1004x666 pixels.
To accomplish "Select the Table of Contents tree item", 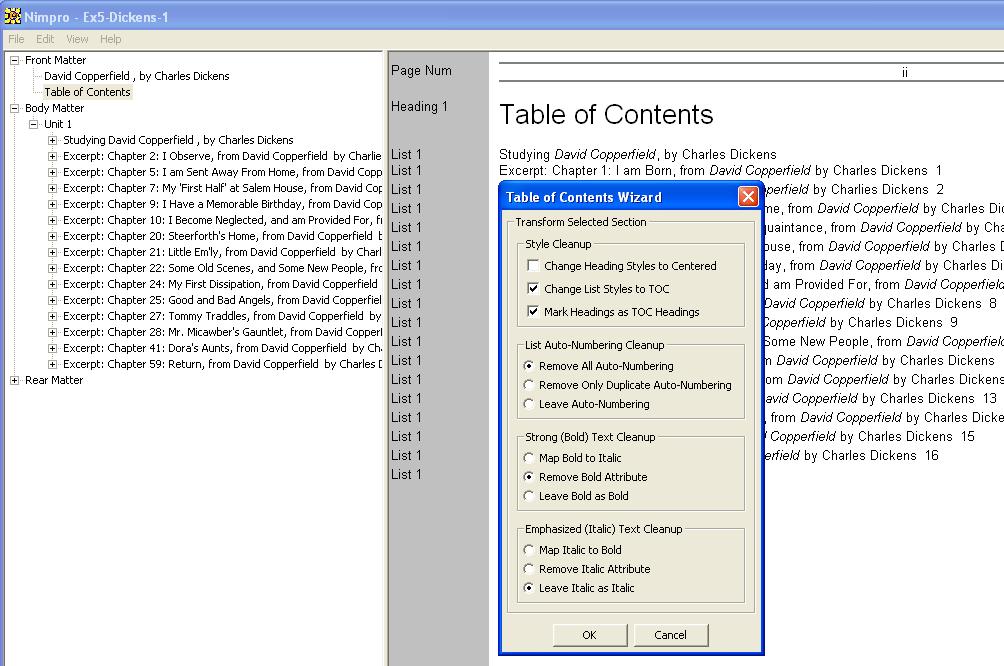I will 87,92.
